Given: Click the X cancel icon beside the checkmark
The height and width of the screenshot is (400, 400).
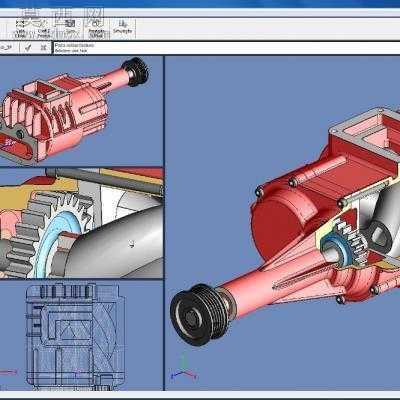Looking at the screenshot, I should [x=43, y=47].
